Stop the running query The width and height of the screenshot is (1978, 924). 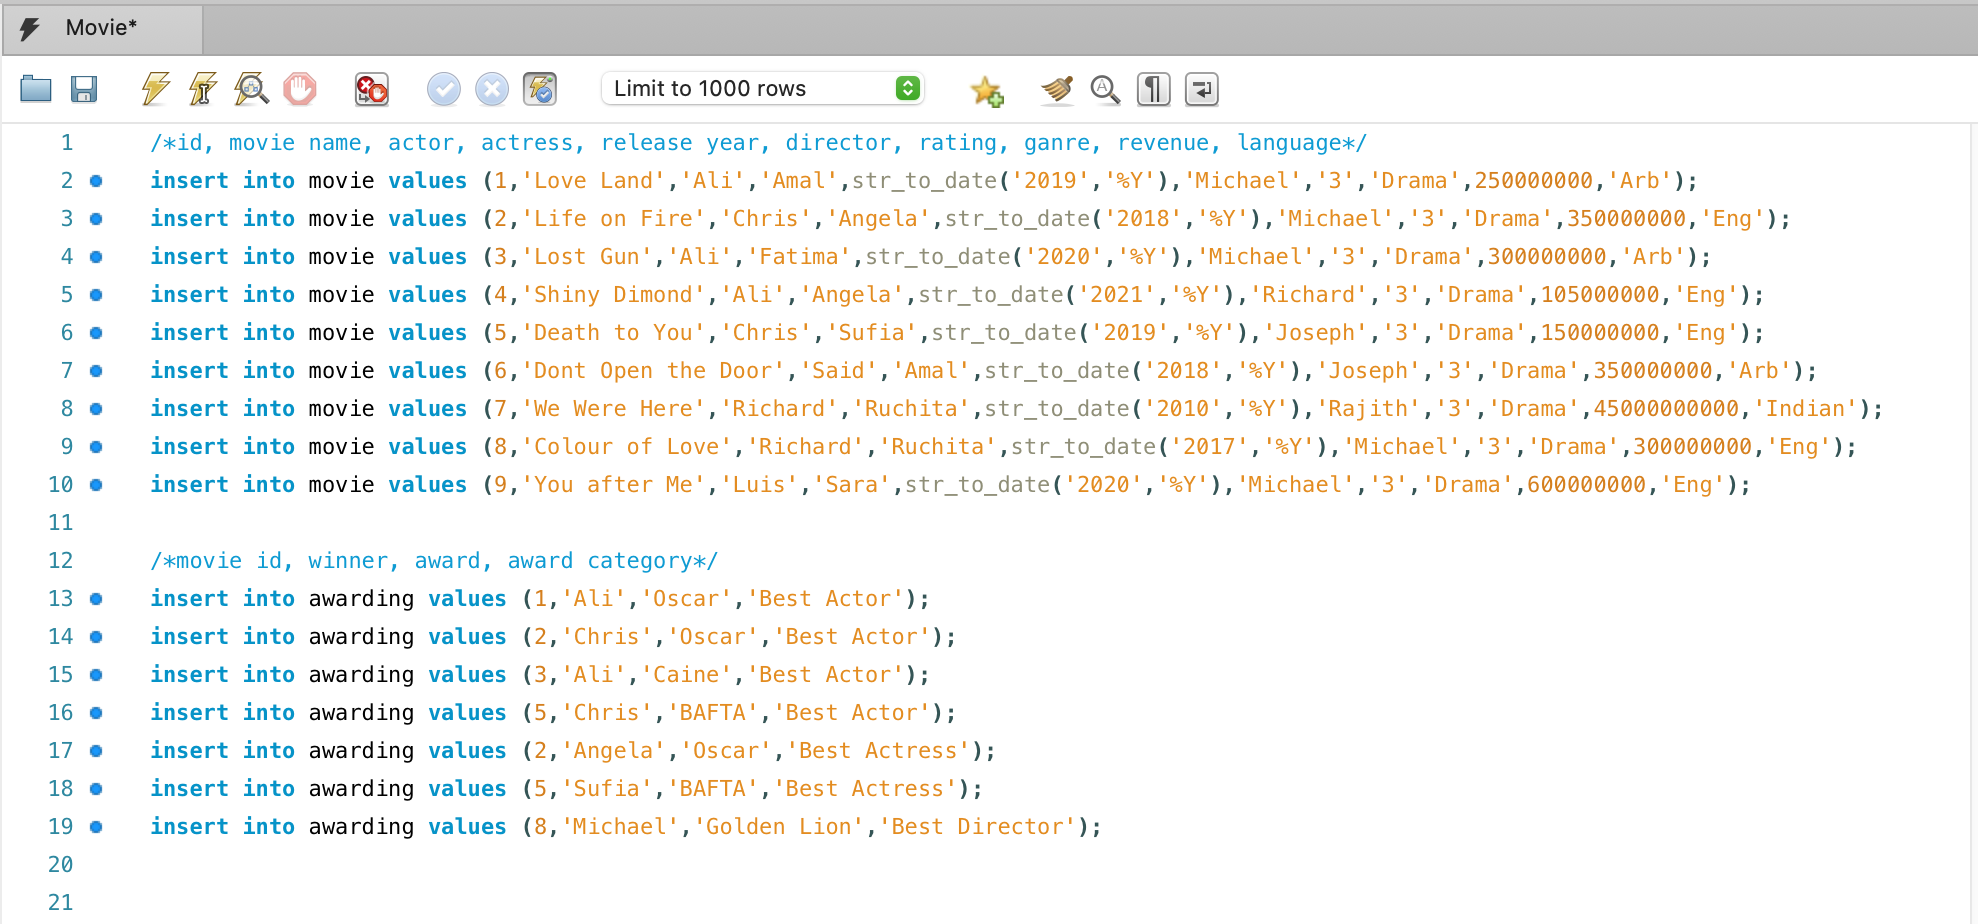coord(301,89)
